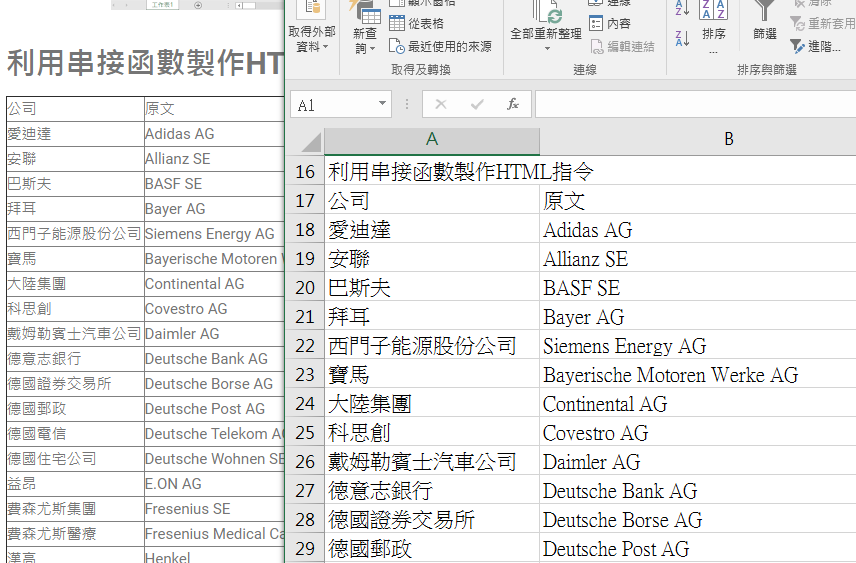Click the 重新套用 reapply filter icon
856x563 pixels.
[797, 23]
